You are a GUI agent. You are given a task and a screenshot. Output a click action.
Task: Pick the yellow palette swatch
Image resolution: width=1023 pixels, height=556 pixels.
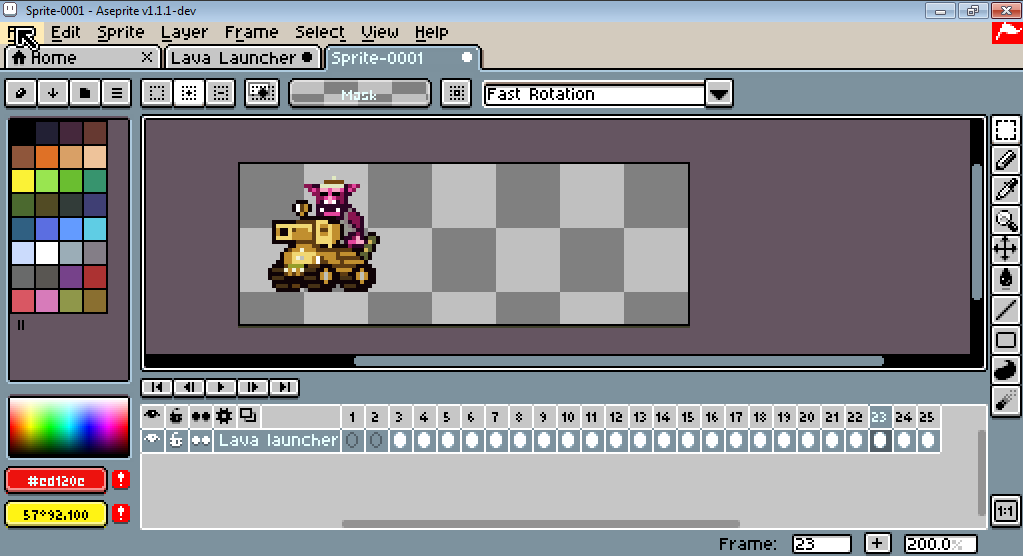point(23,181)
